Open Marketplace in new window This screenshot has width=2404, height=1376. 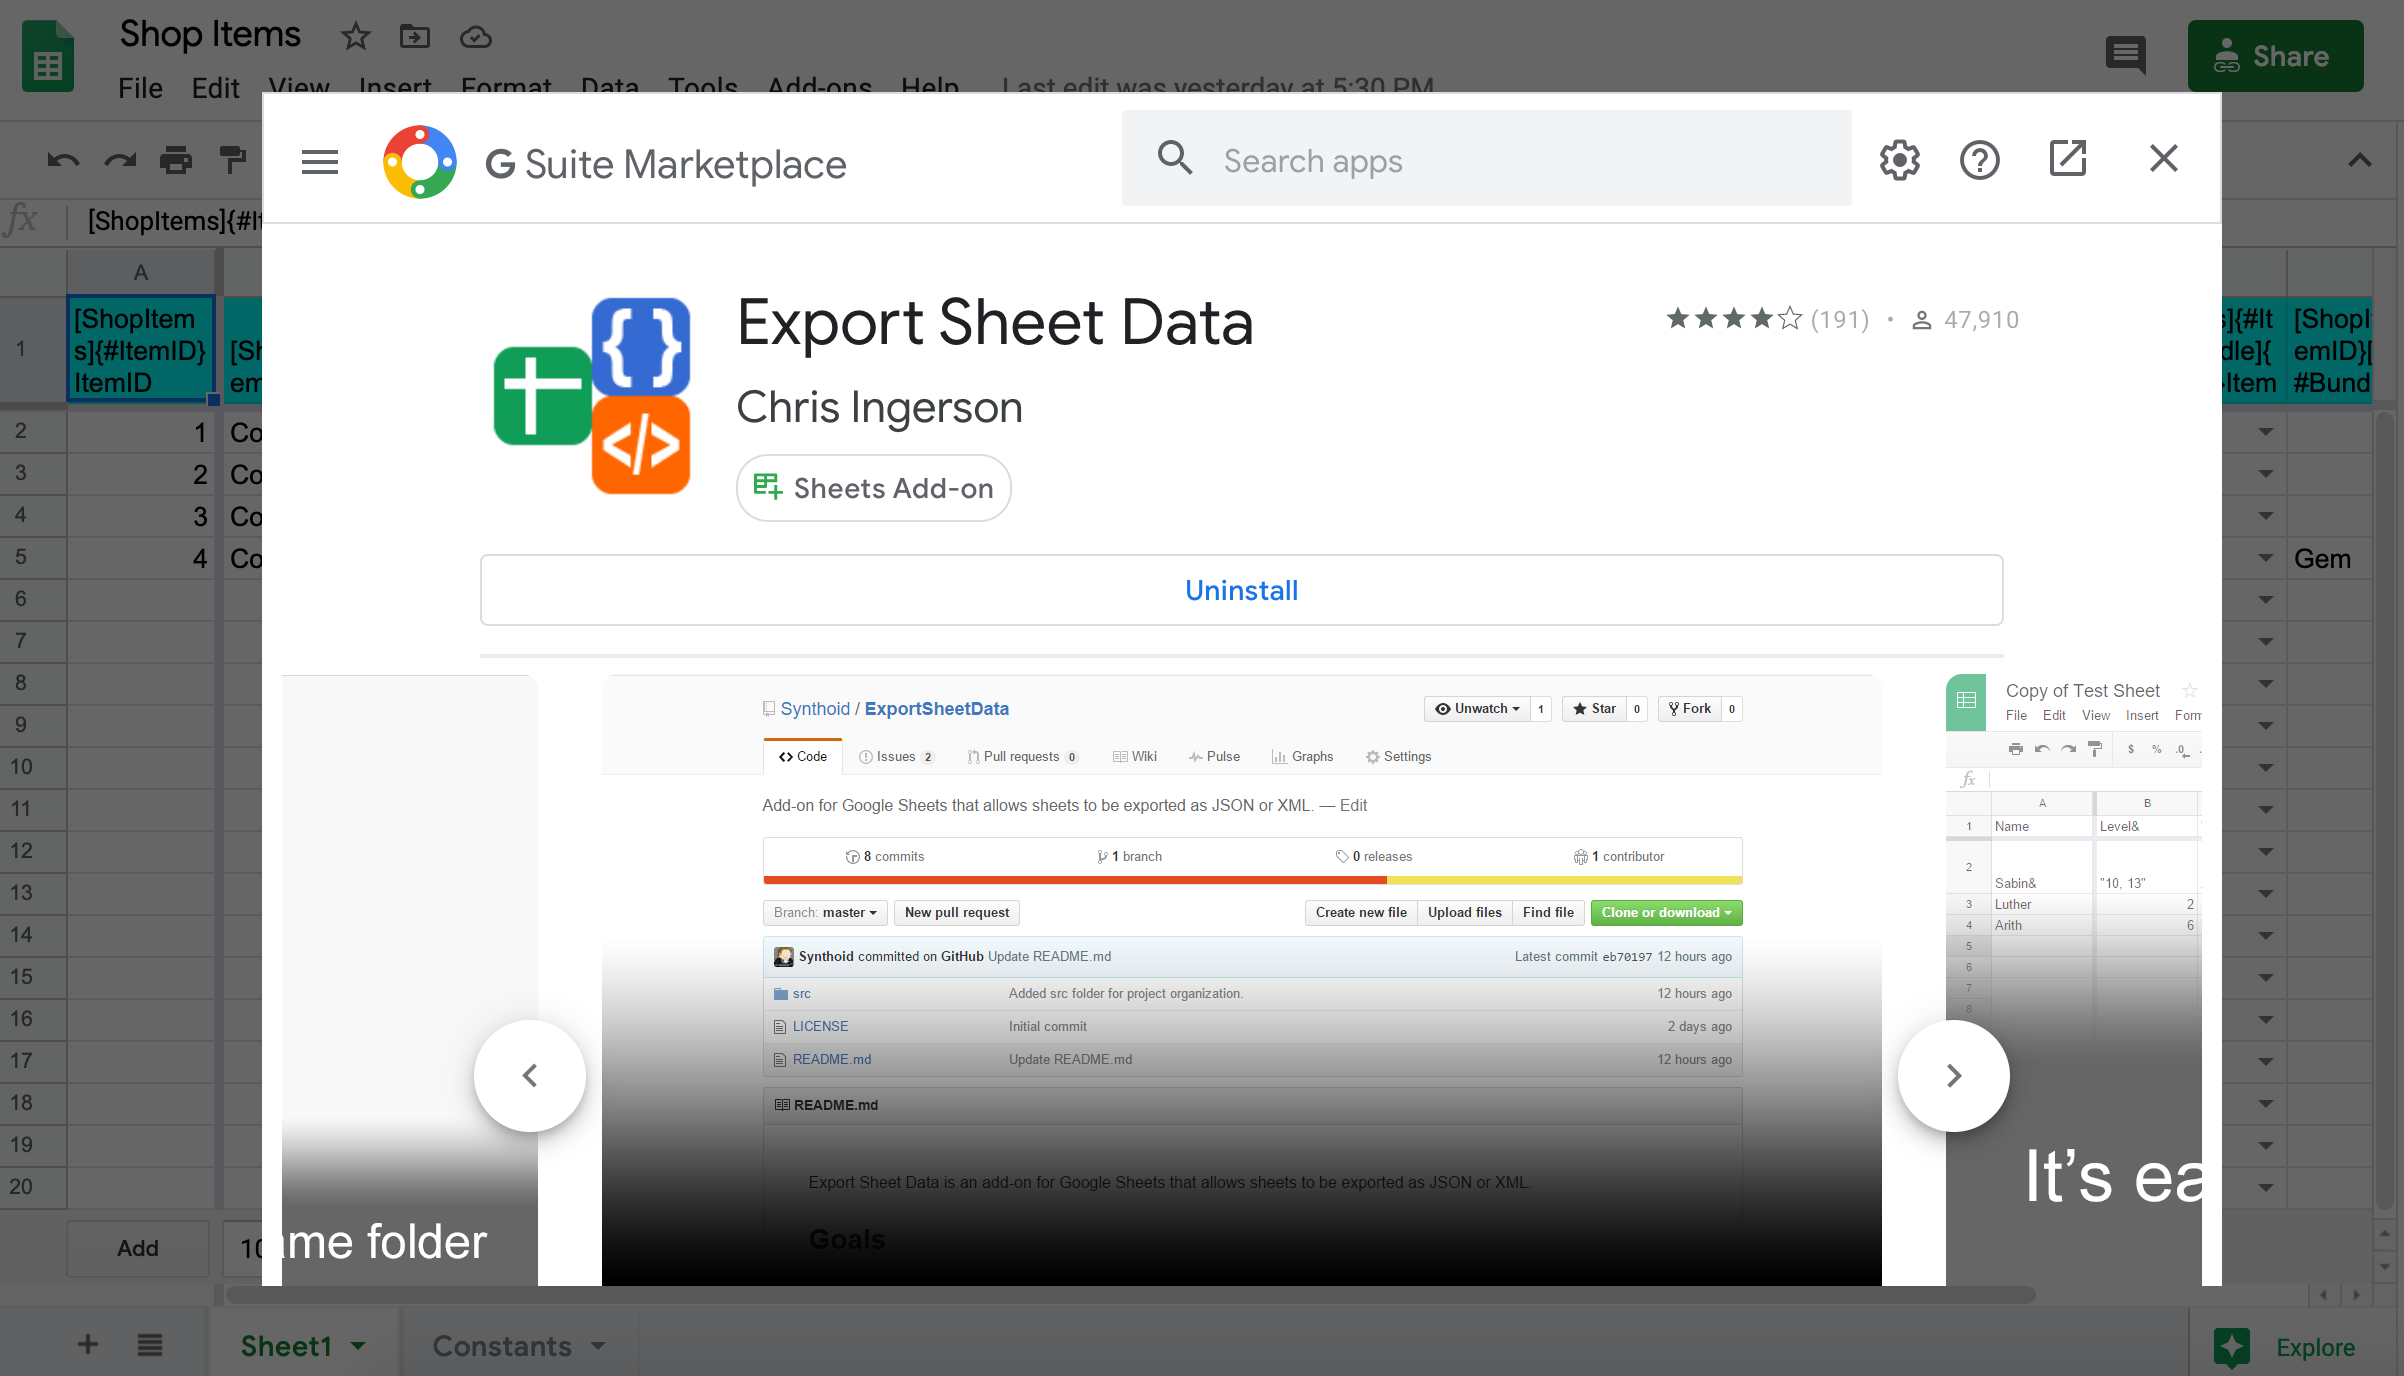(2067, 159)
